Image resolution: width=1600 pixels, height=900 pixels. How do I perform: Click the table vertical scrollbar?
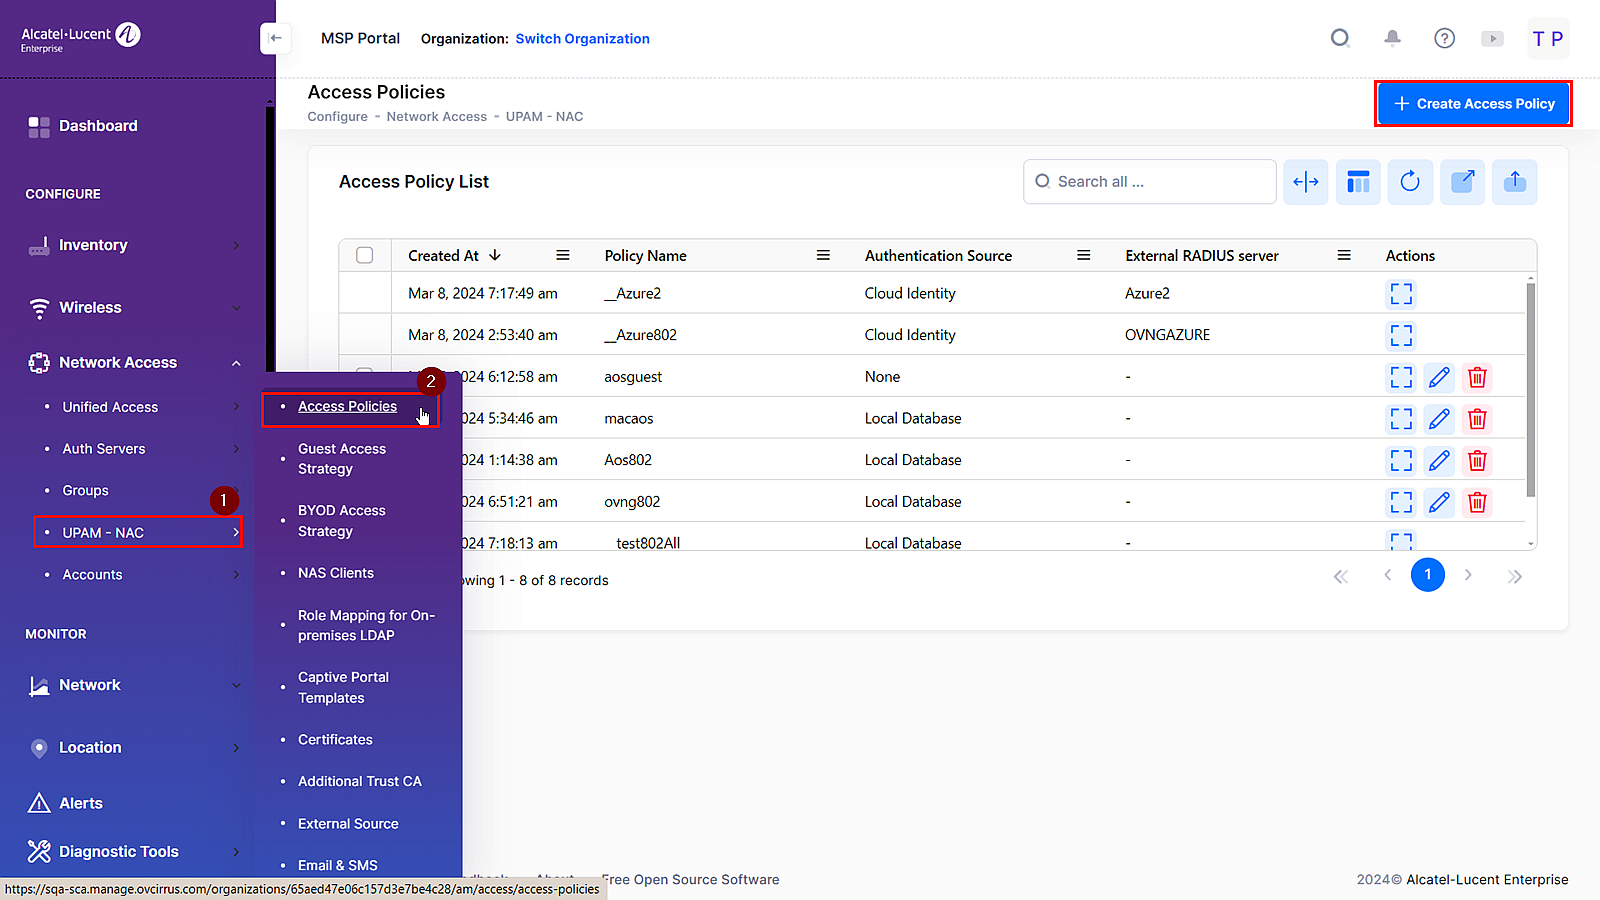[1531, 390]
